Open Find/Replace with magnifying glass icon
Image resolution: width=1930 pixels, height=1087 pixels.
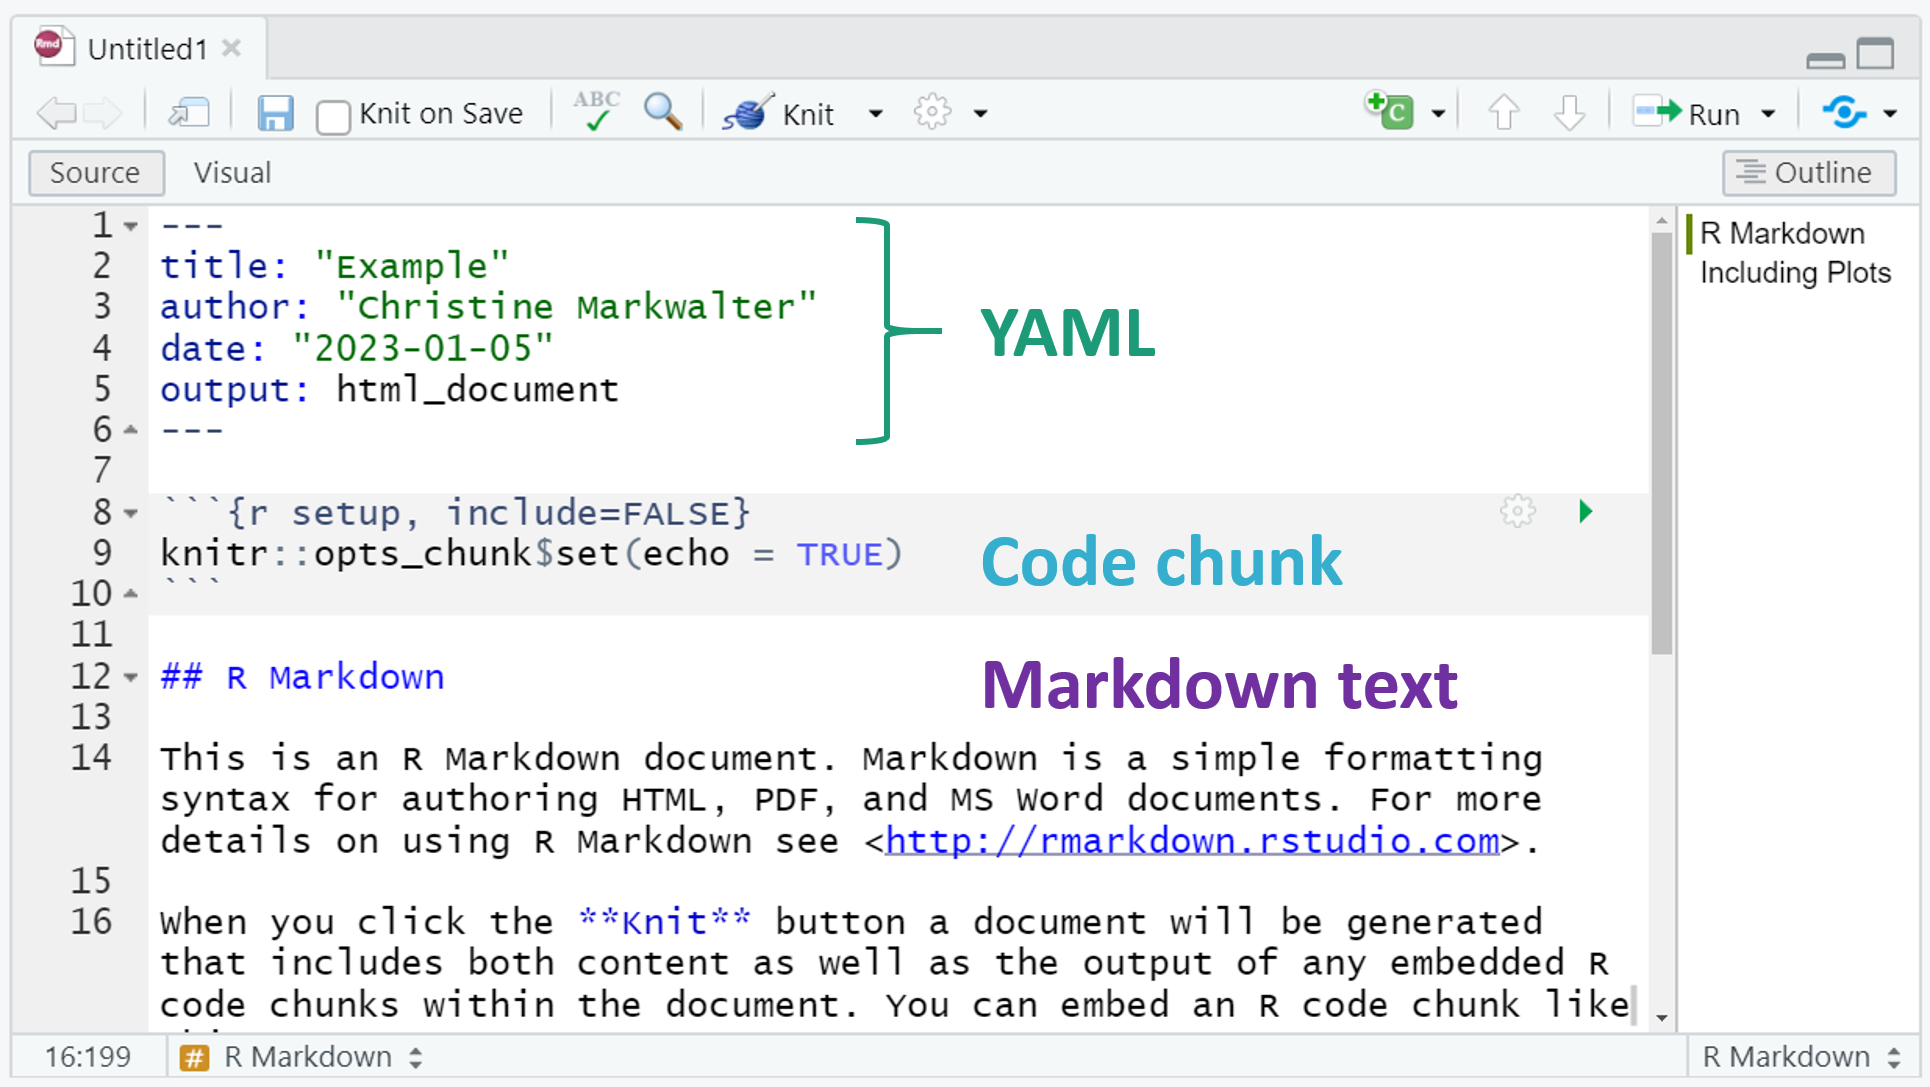[663, 111]
